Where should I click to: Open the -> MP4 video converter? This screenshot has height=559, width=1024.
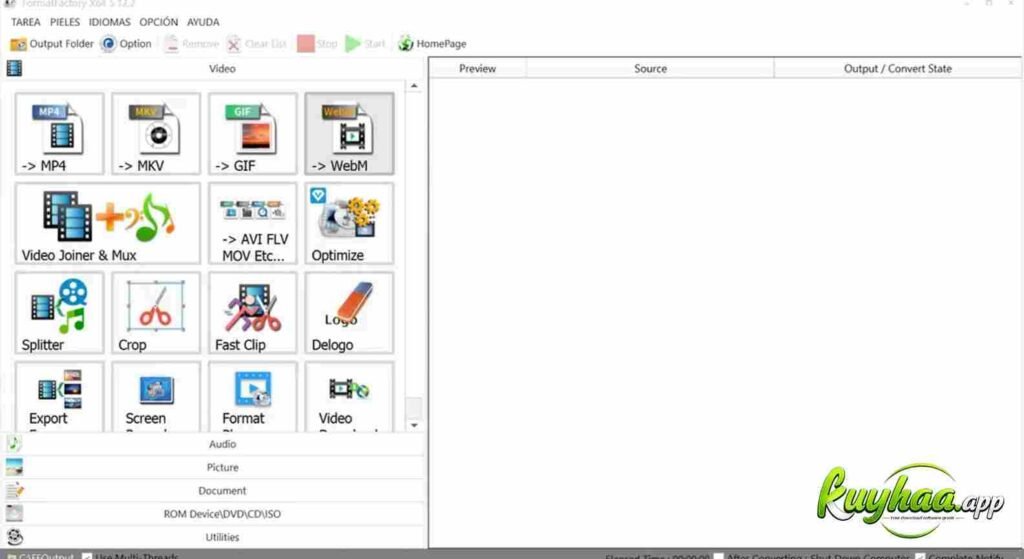59,133
